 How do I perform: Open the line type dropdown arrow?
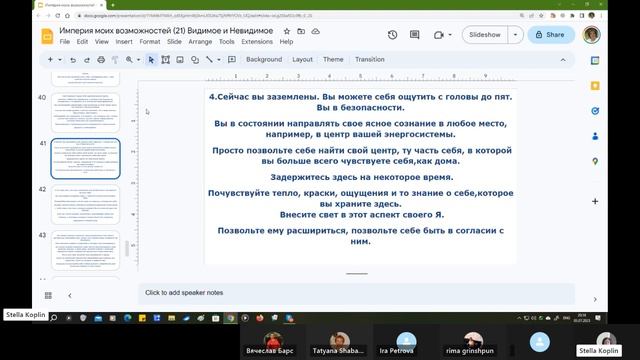pyautogui.click(x=219, y=60)
